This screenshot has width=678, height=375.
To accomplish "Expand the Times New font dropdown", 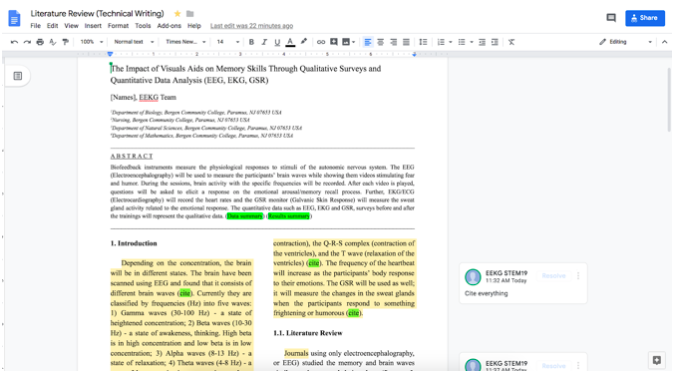I will pos(185,42).
